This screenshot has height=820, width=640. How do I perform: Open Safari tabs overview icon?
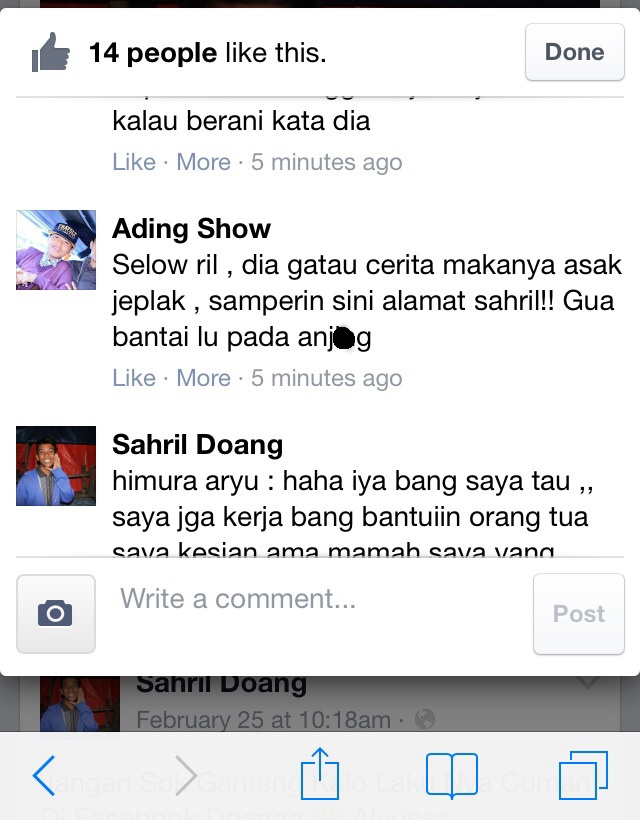point(584,776)
